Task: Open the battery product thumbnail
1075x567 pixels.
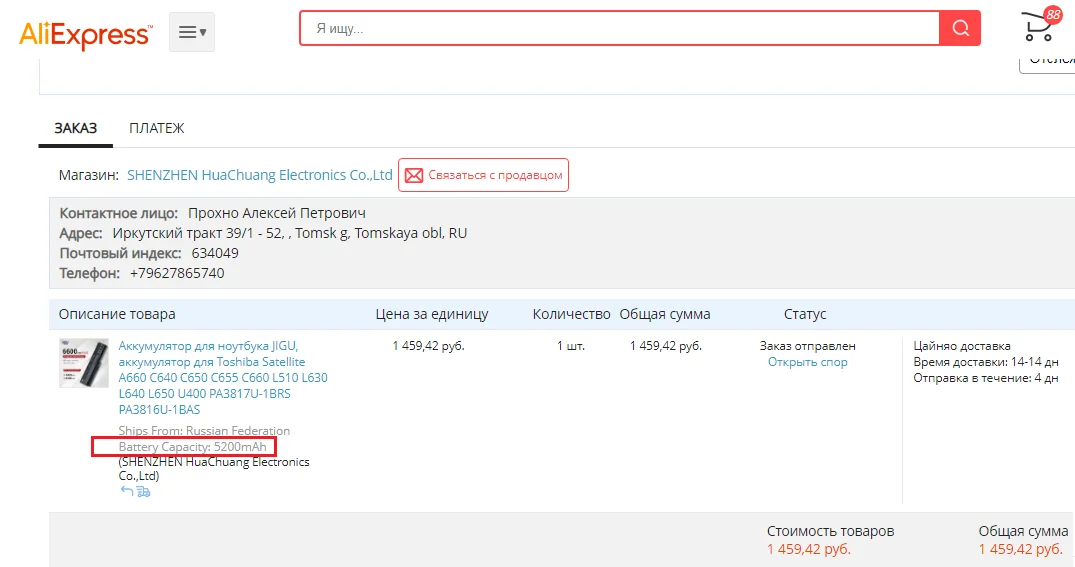Action: [84, 363]
